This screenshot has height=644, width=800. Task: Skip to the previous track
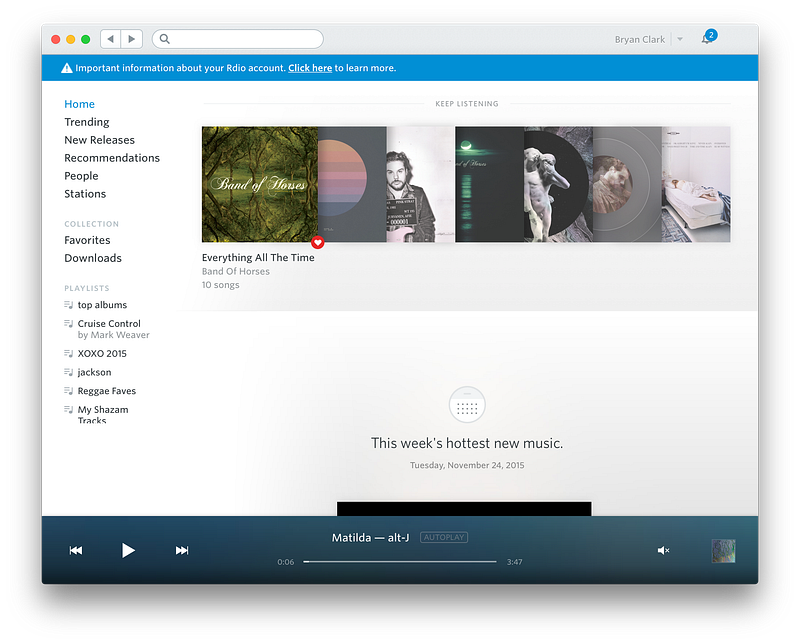pyautogui.click(x=76, y=550)
